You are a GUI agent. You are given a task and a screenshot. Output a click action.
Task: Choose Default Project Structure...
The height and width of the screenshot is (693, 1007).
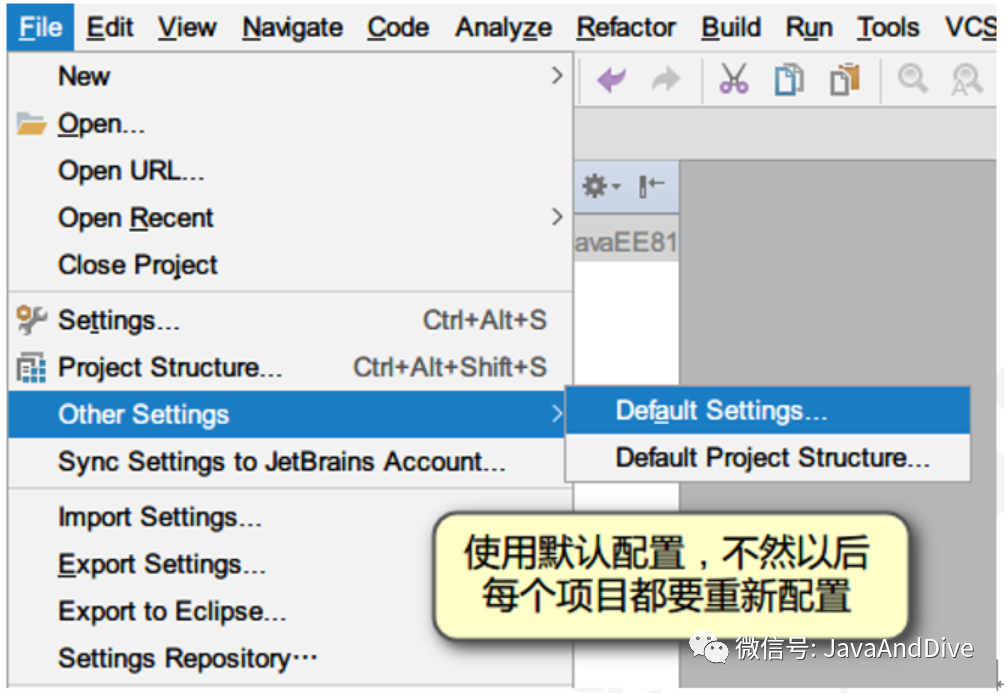coord(767,458)
